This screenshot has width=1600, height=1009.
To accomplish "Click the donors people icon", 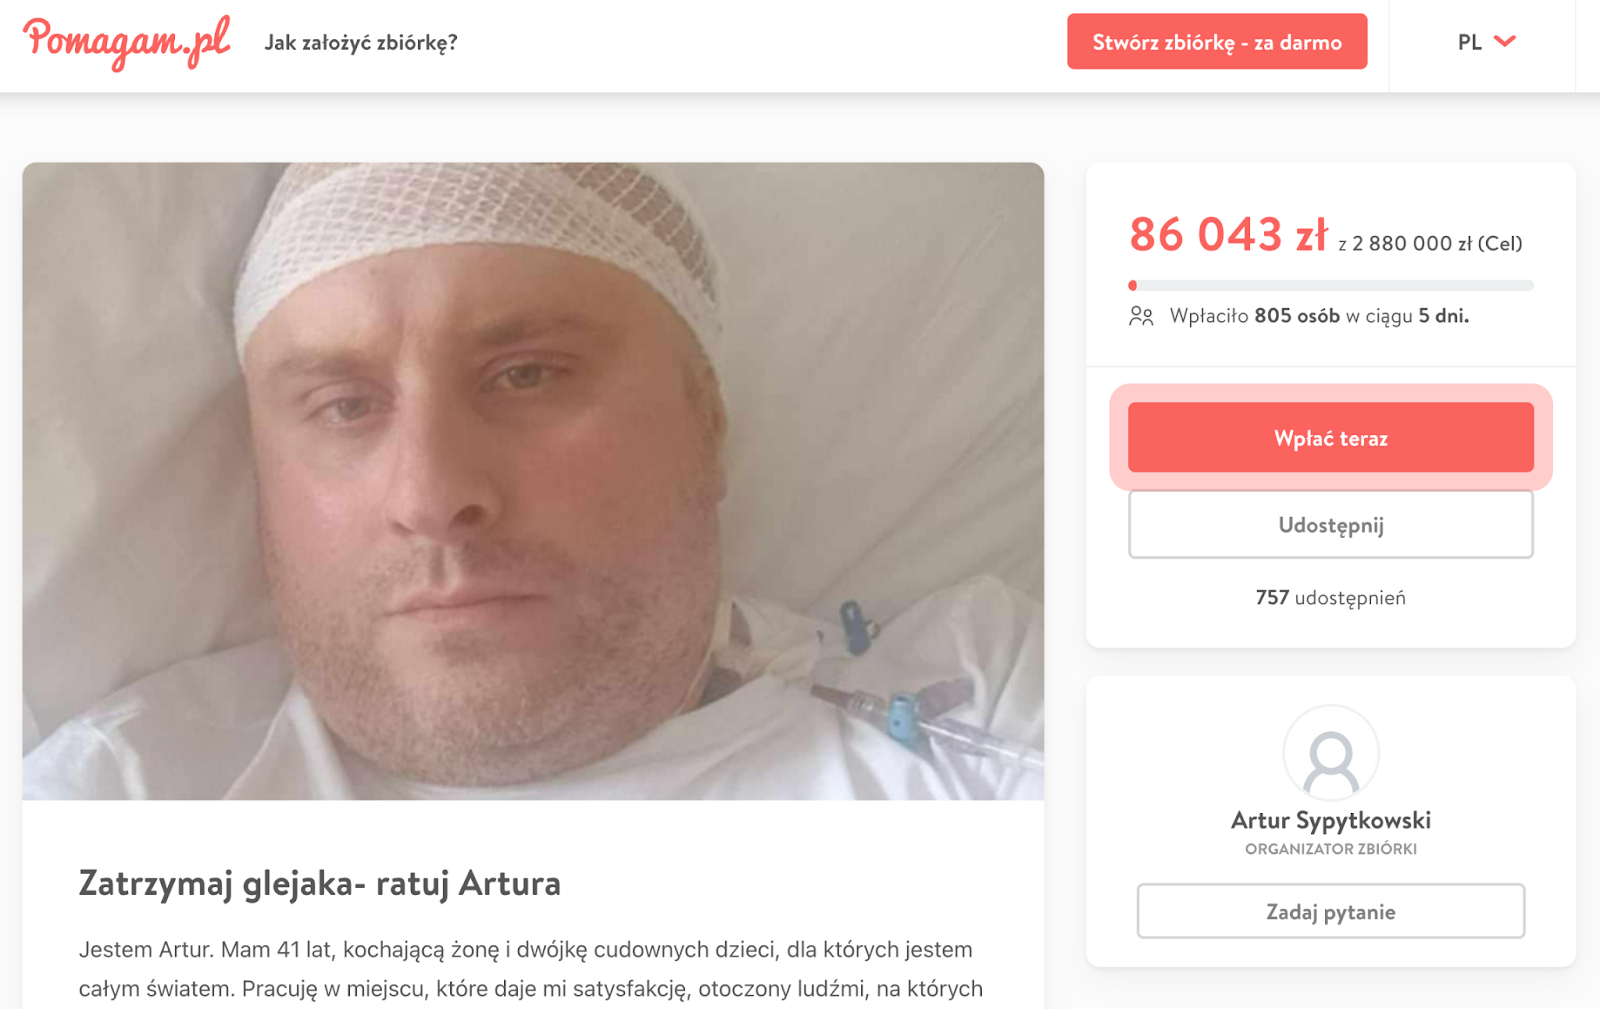I will 1141,317.
